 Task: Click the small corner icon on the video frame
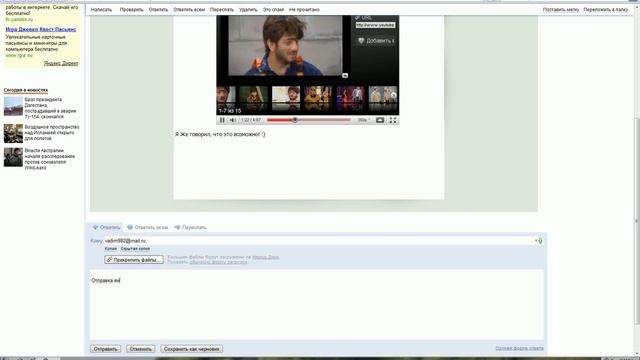pos(345,76)
